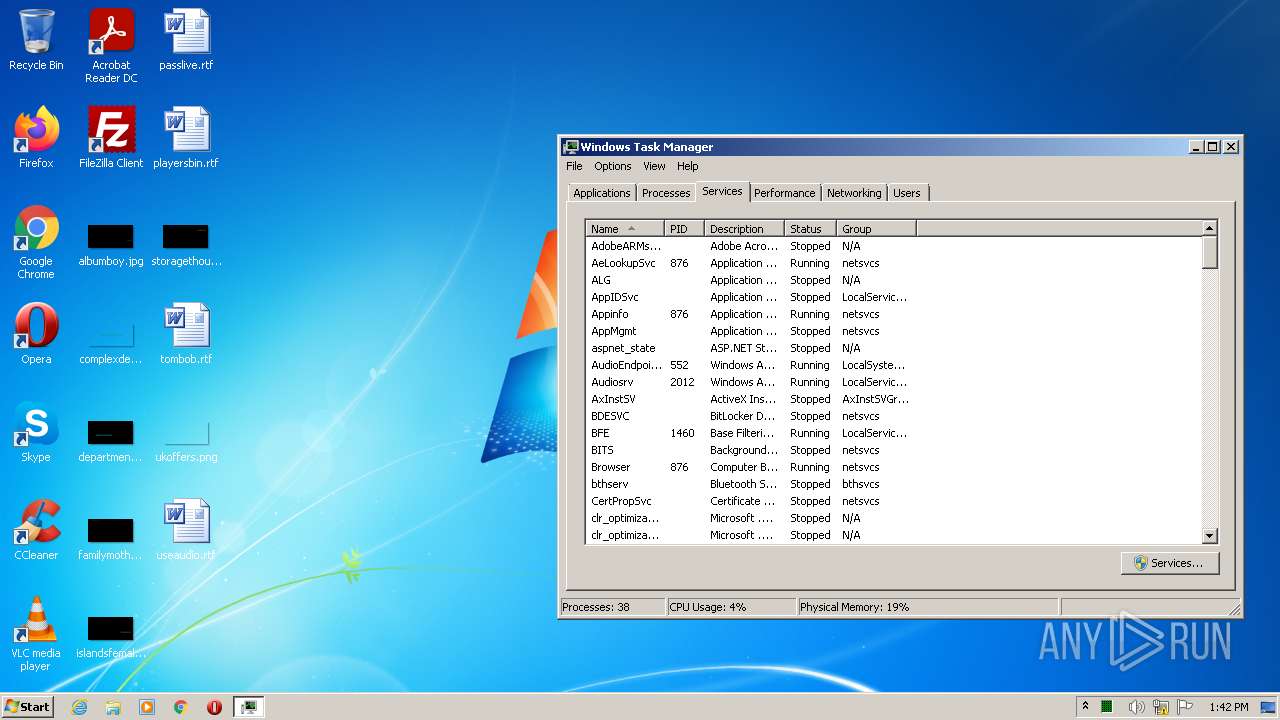Click the Services... button

(1170, 563)
